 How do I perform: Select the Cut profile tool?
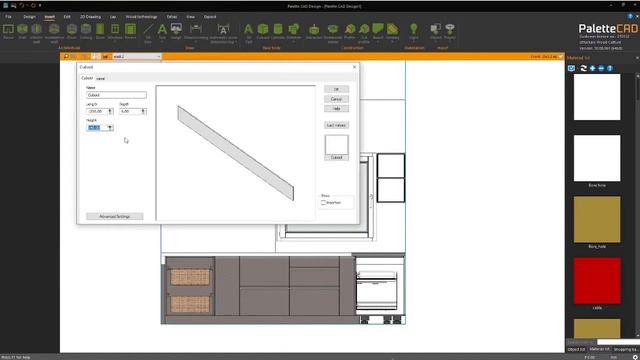pyautogui.click(x=364, y=33)
